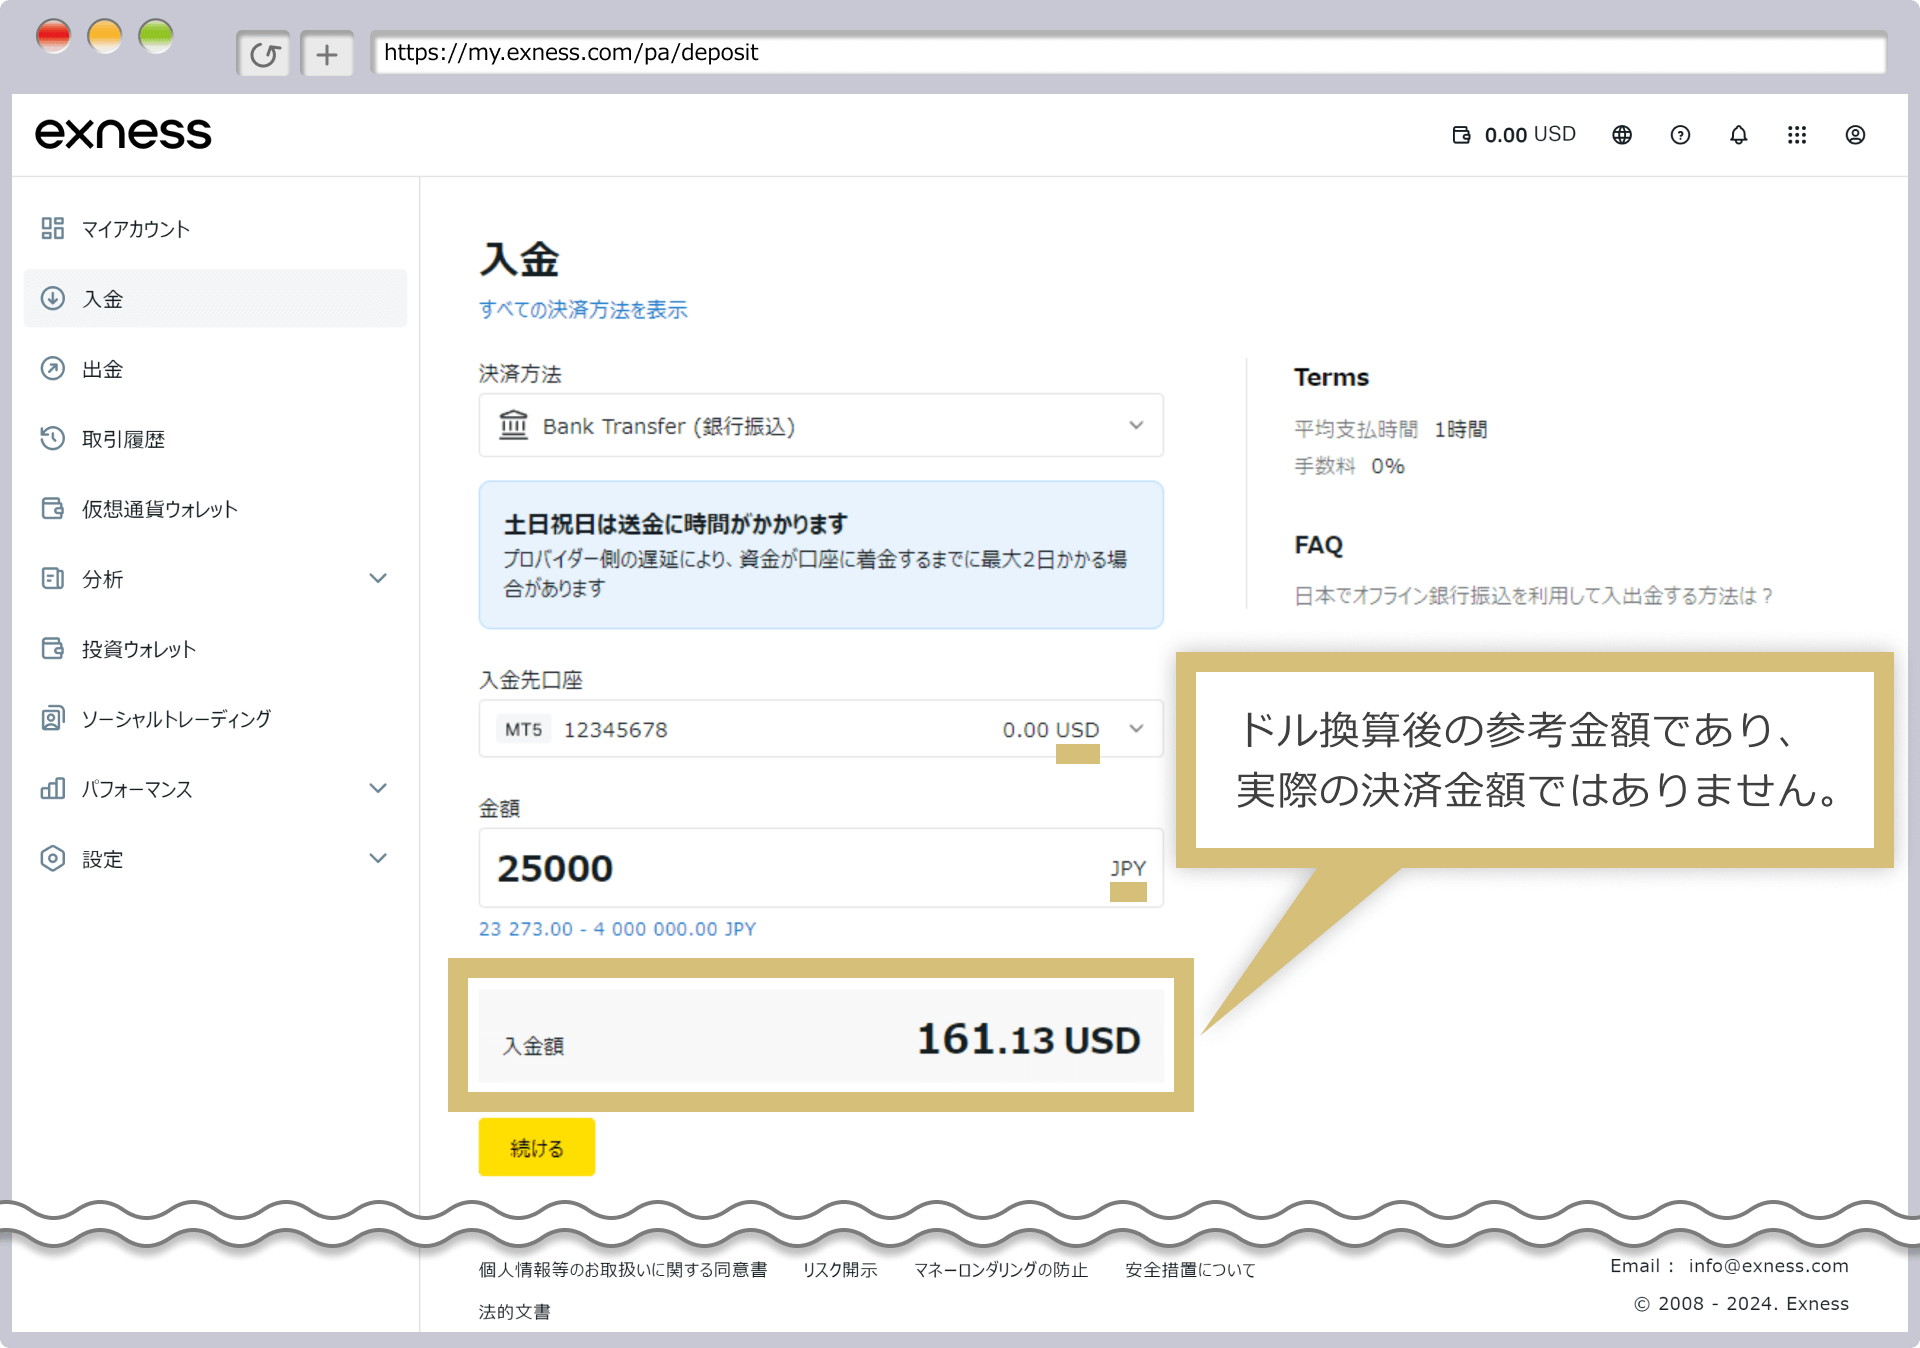Screen dimensions: 1920x1348
Task: Click the 投資ウォレット wallet icon
Action: (x=53, y=649)
